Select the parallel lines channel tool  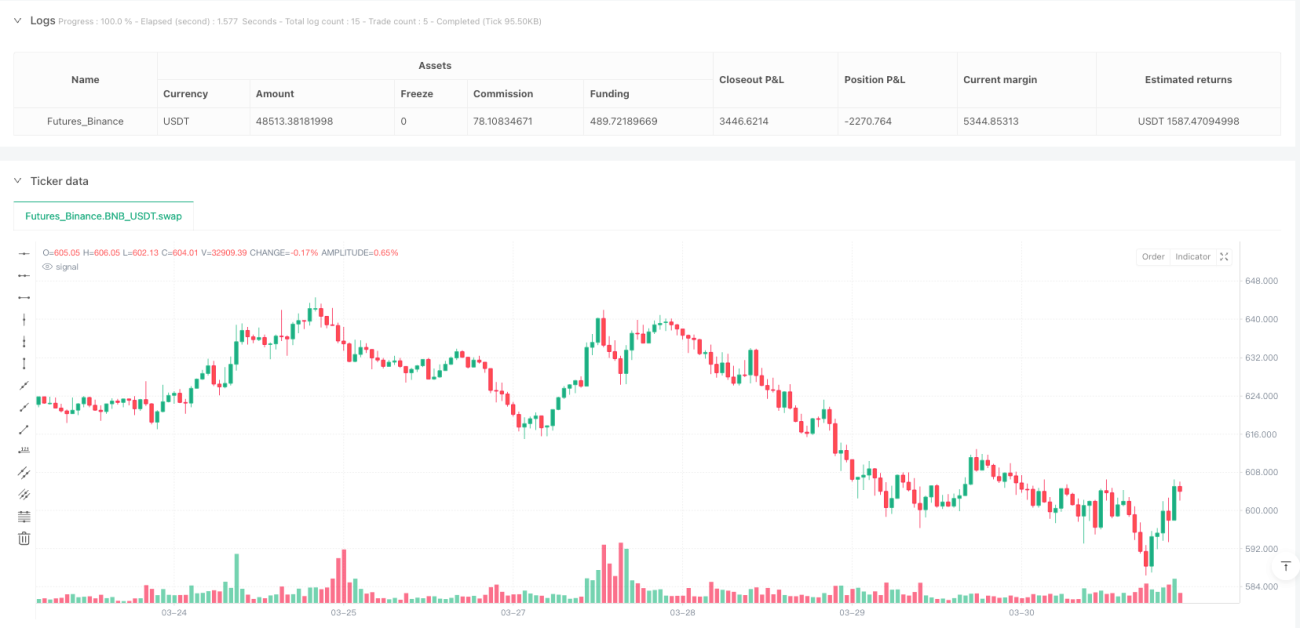click(x=25, y=472)
